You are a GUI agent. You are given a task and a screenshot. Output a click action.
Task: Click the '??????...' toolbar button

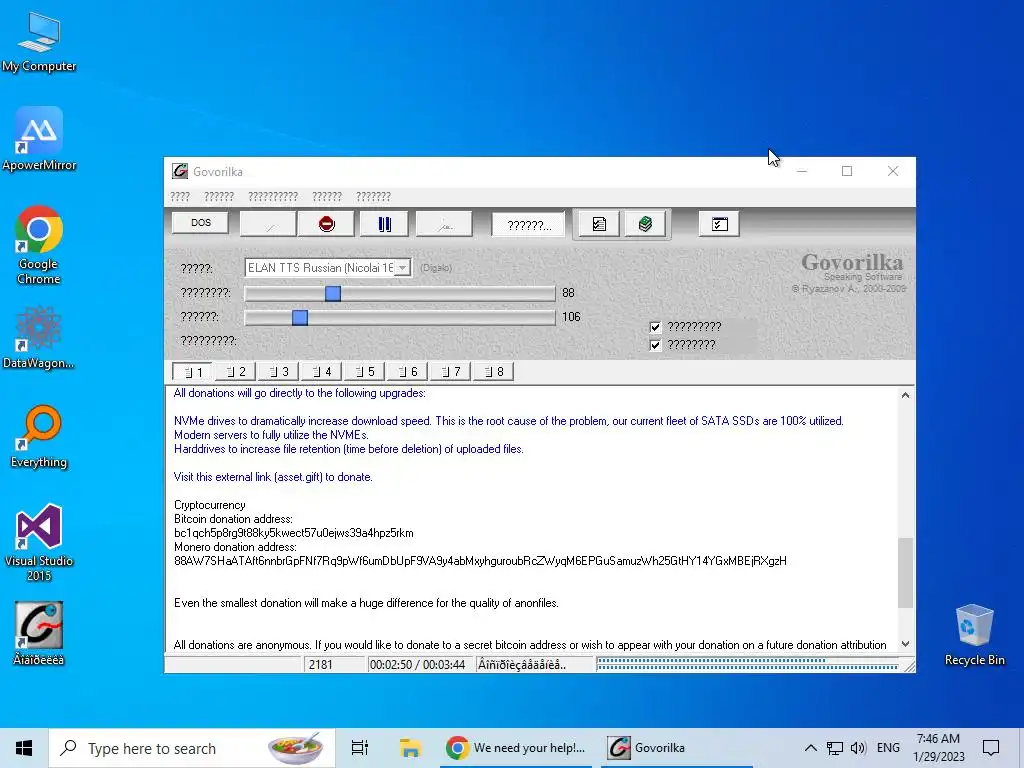(529, 225)
